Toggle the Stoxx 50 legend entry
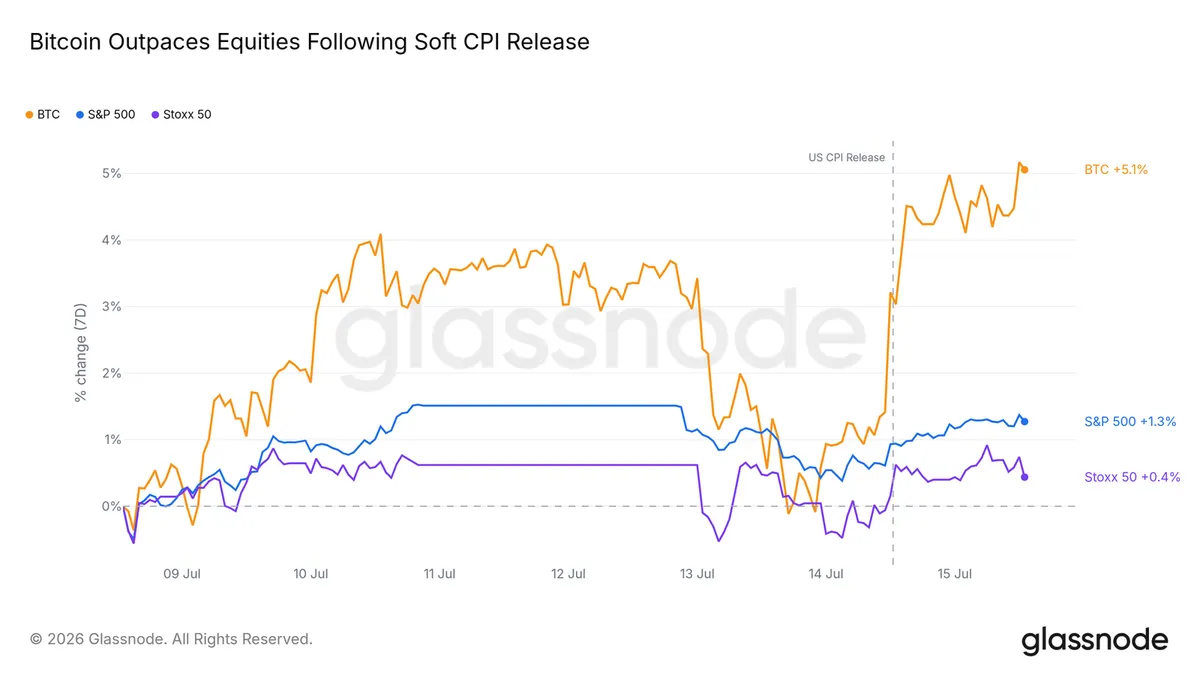The width and height of the screenshot is (1200, 675). 180,114
